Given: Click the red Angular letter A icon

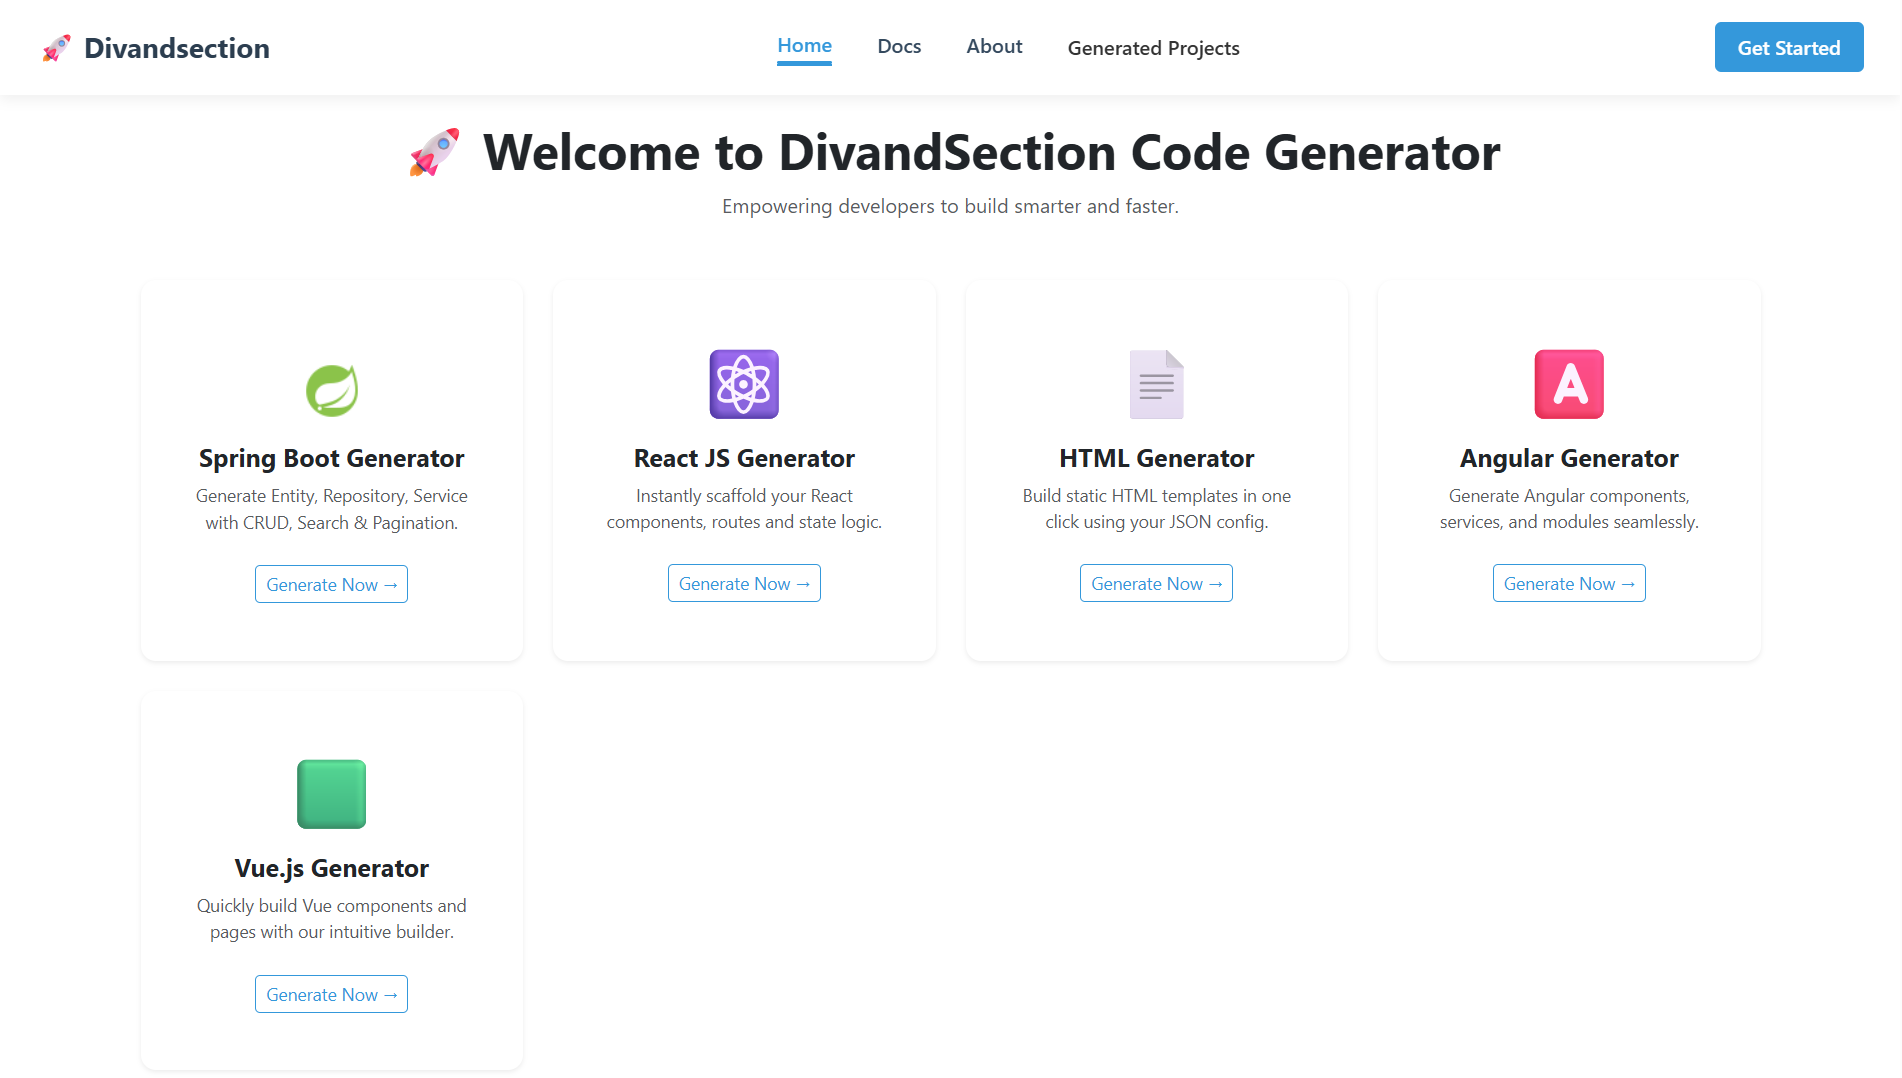Looking at the screenshot, I should (1568, 384).
